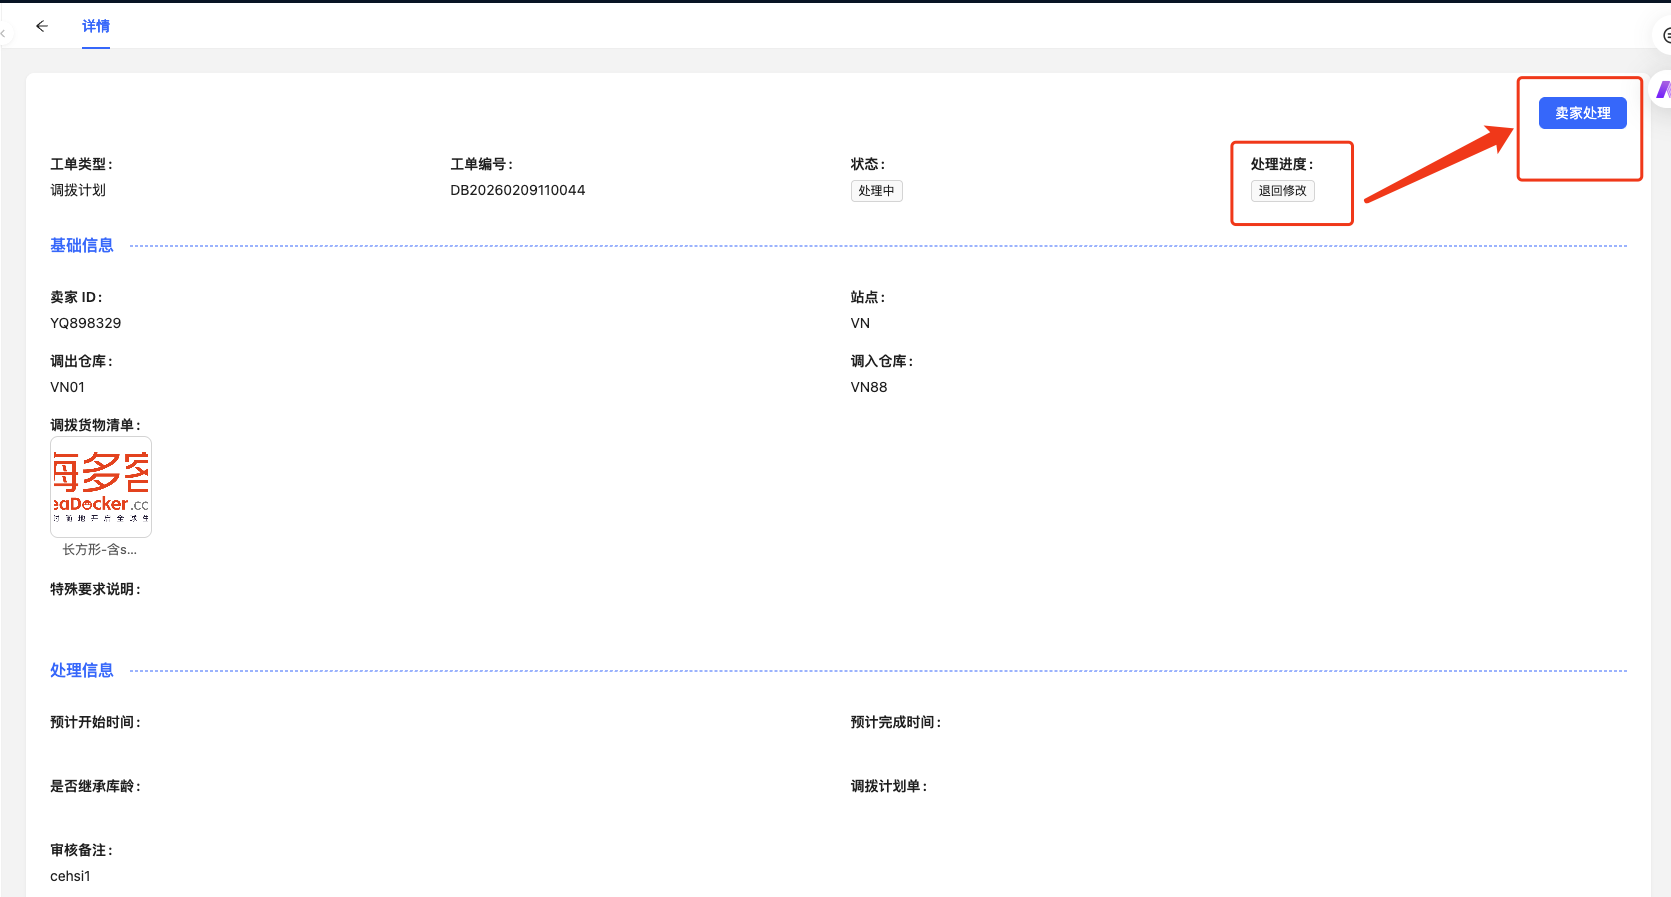Image resolution: width=1671 pixels, height=897 pixels.
Task: Click the 审核备注 text cehsi1
Action: click(x=70, y=876)
